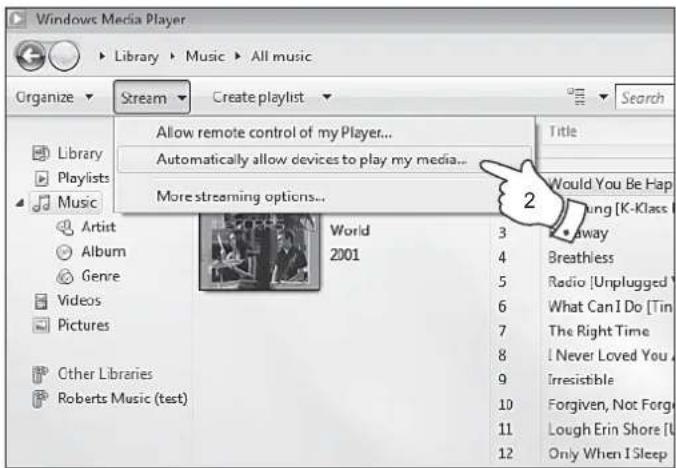Select the track 'The Right Time'
Viewport: 676px width, 468px height.
tap(598, 331)
